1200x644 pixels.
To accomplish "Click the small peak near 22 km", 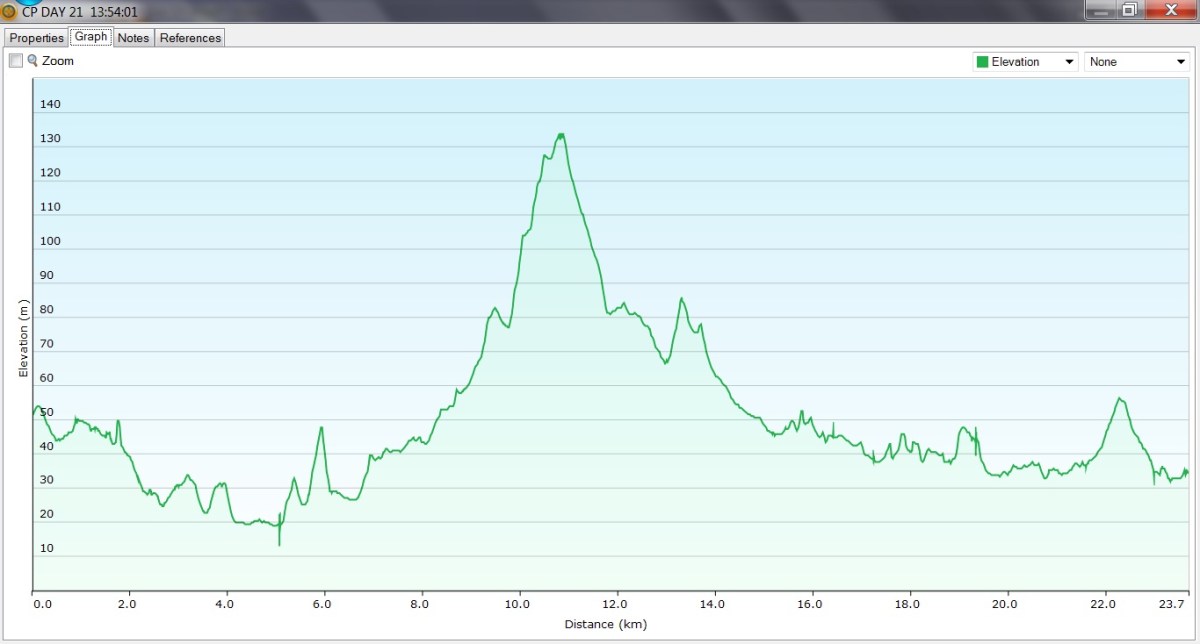I will pos(1120,399).
